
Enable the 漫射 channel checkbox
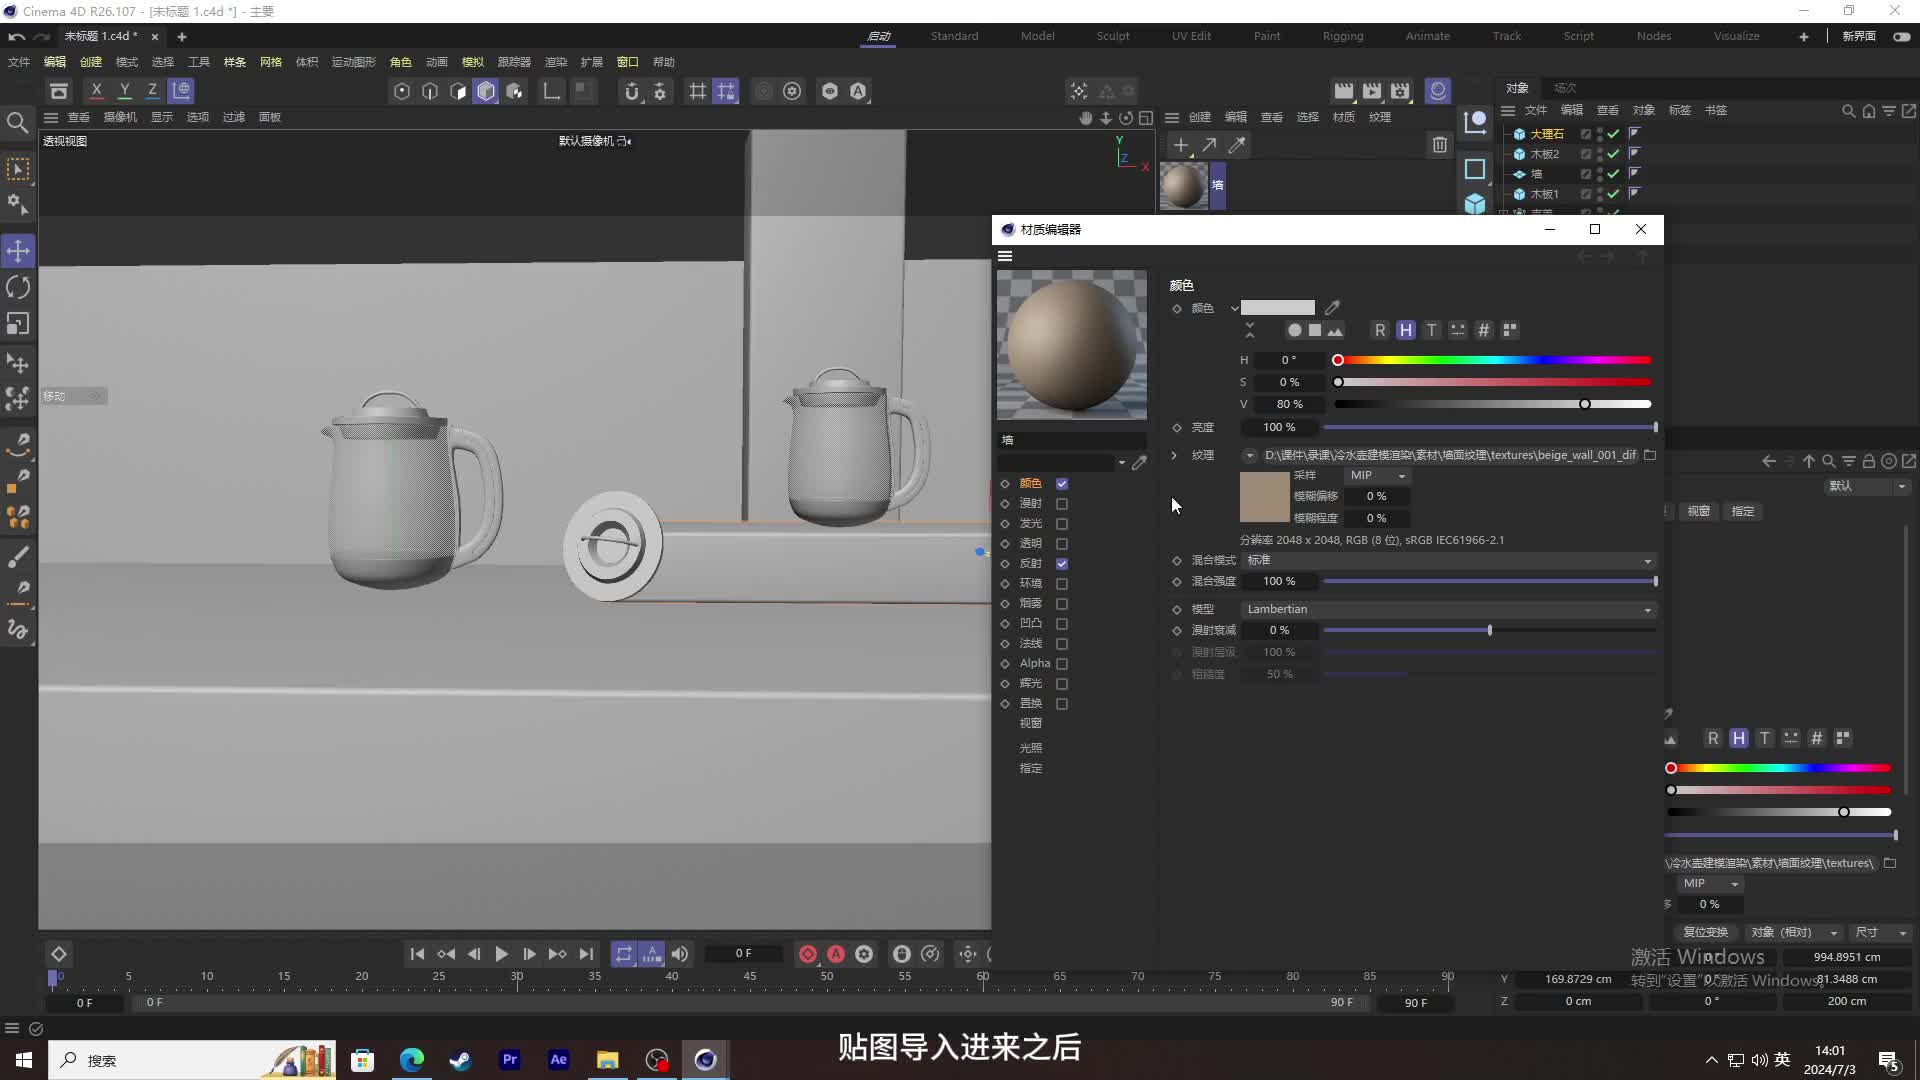[1062, 504]
